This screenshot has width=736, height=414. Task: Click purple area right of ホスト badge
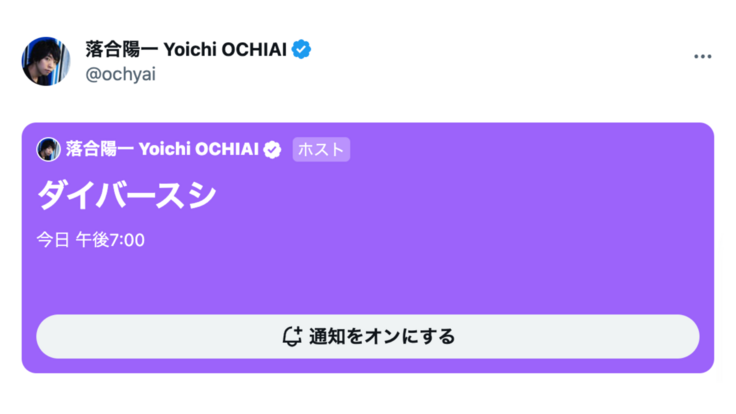point(520,150)
